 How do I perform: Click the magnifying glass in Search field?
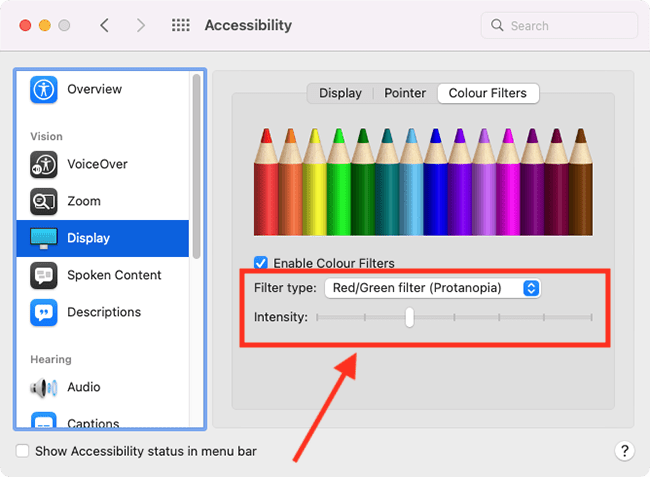coord(497,25)
